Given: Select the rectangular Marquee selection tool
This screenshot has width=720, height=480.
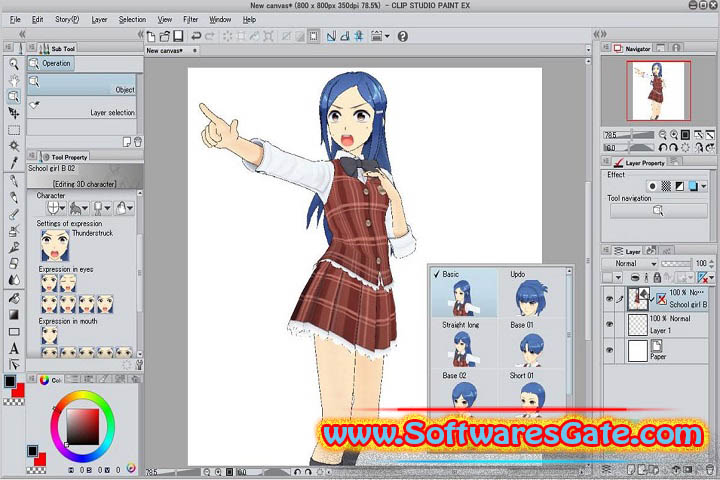Looking at the screenshot, I should (x=14, y=130).
